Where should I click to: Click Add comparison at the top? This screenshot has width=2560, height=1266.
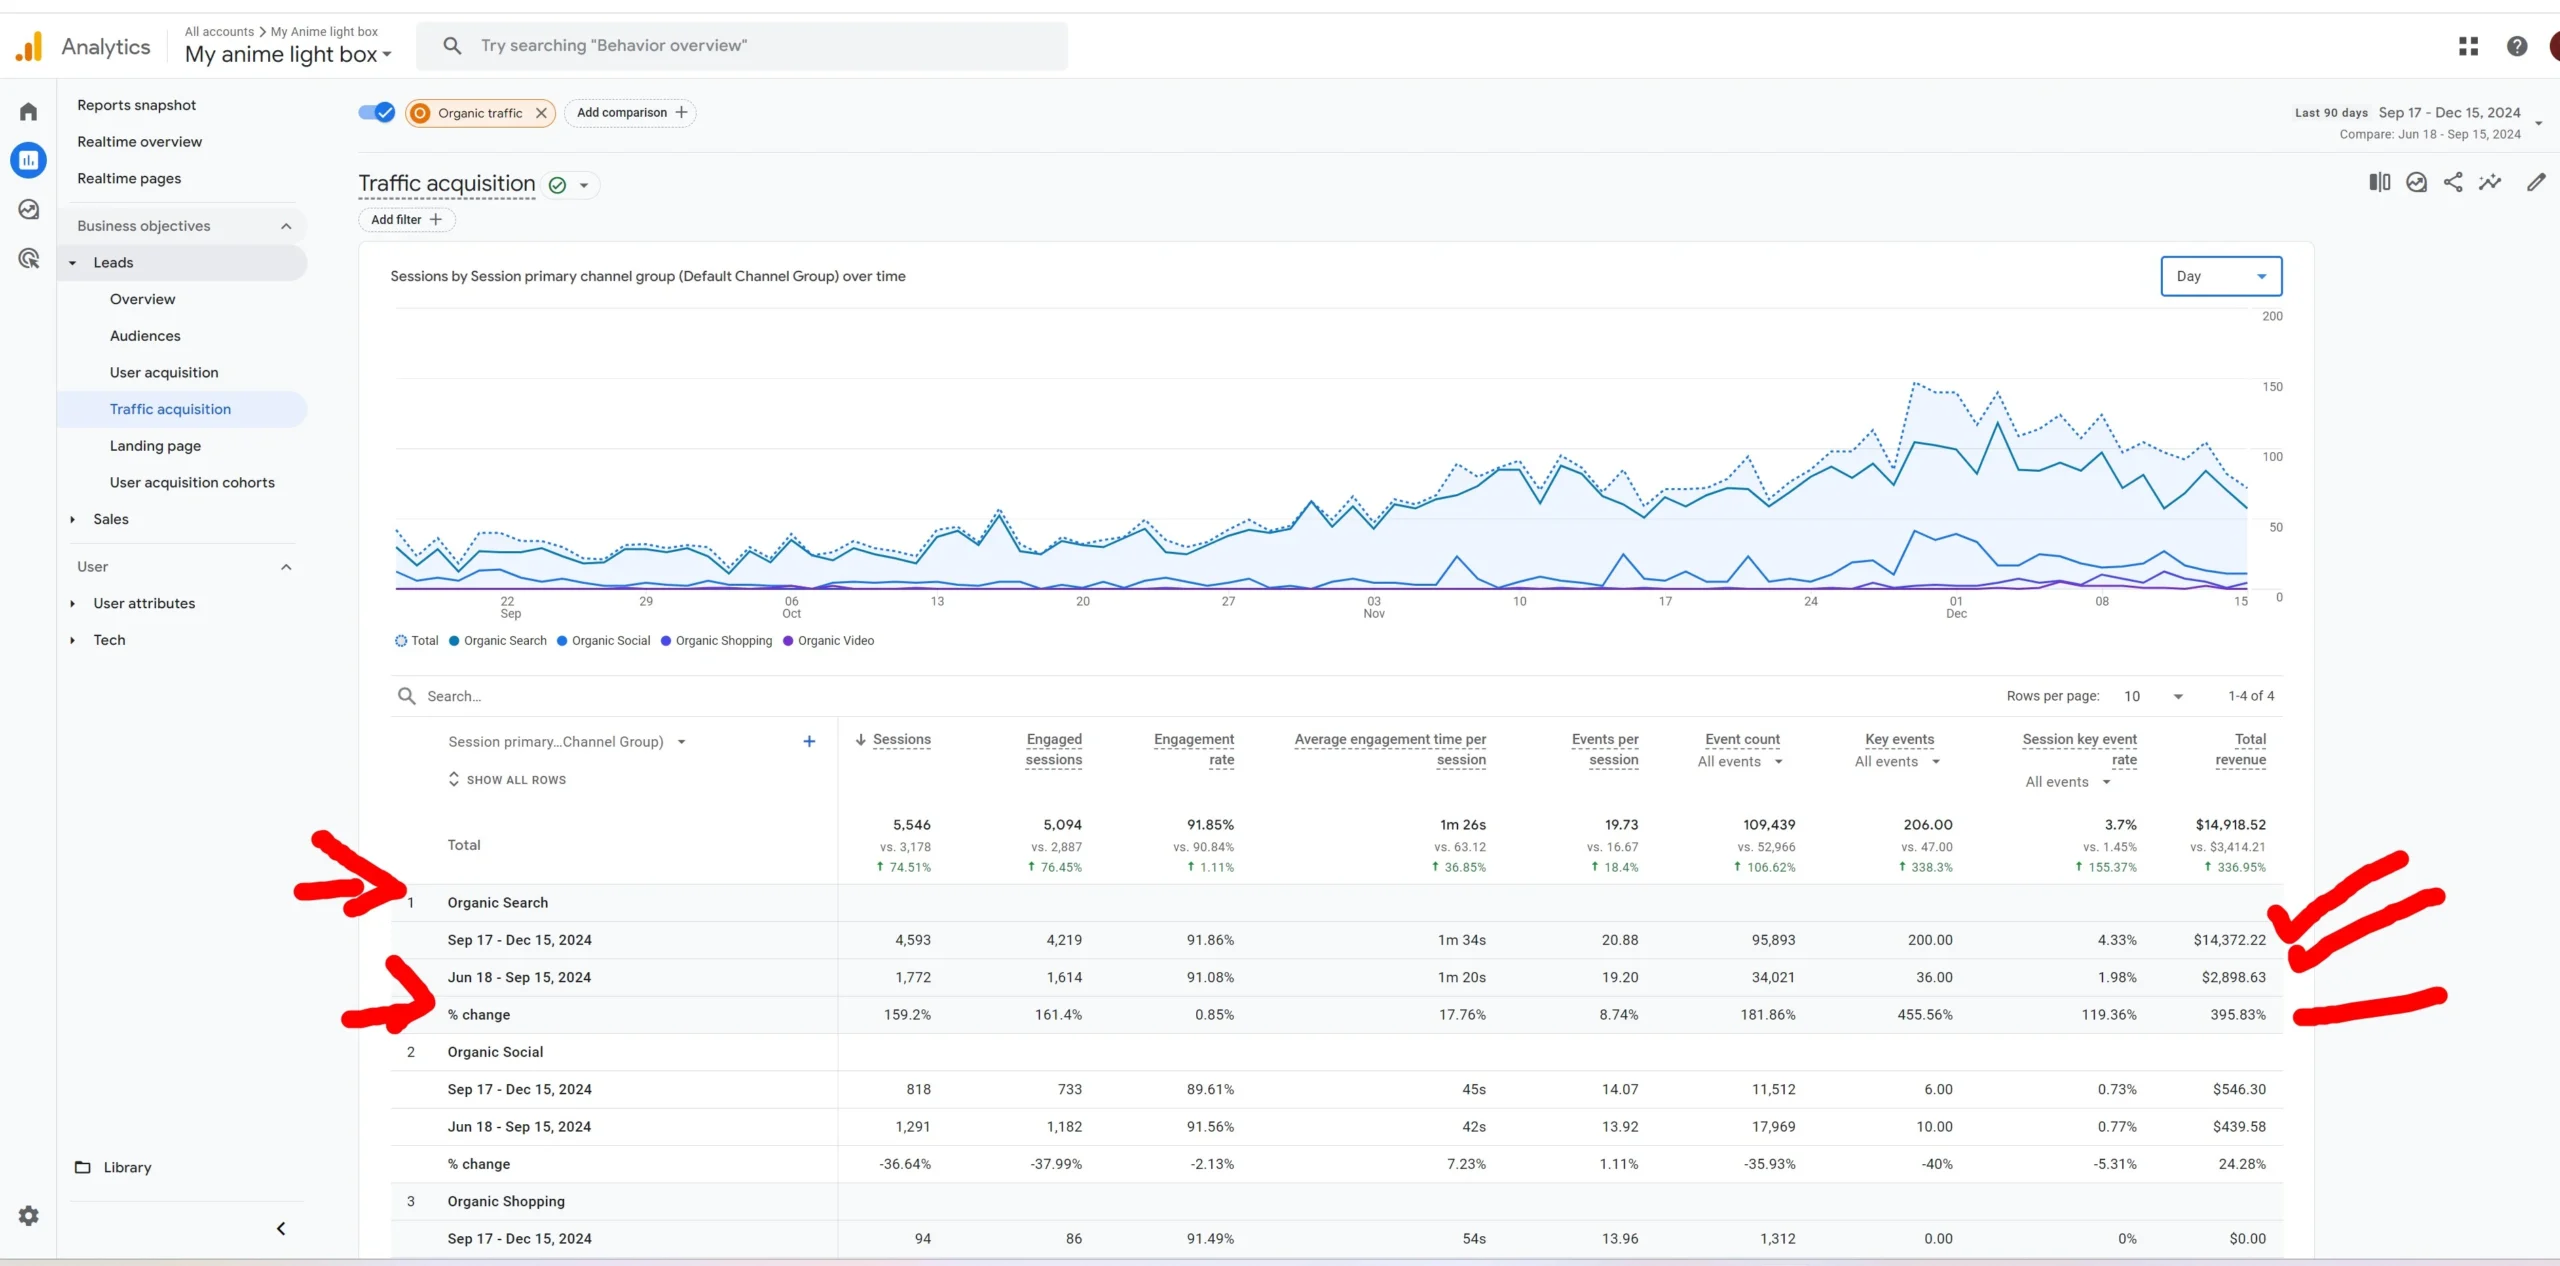[x=630, y=112]
